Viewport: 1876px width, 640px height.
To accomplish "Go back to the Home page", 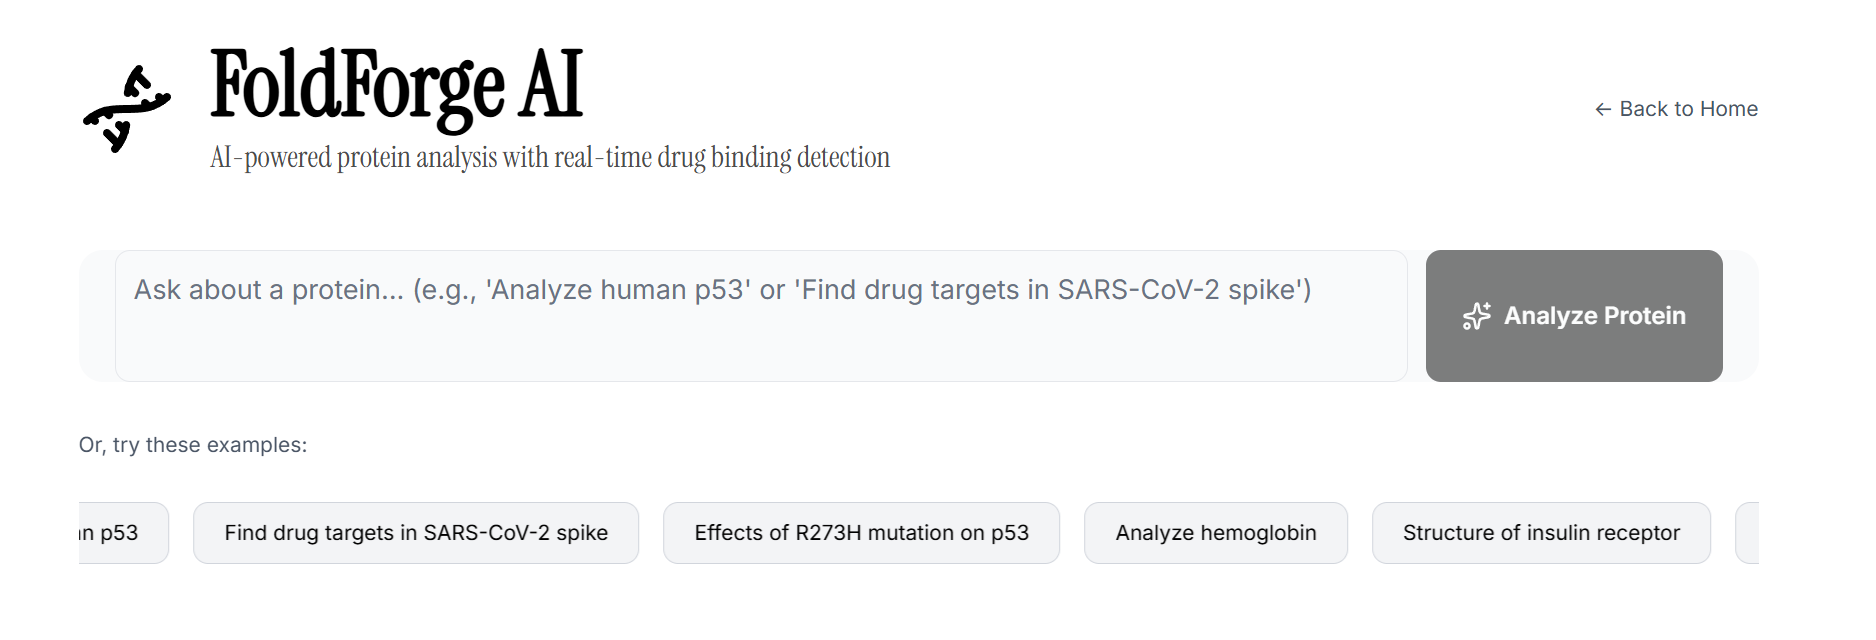I will click(1676, 109).
